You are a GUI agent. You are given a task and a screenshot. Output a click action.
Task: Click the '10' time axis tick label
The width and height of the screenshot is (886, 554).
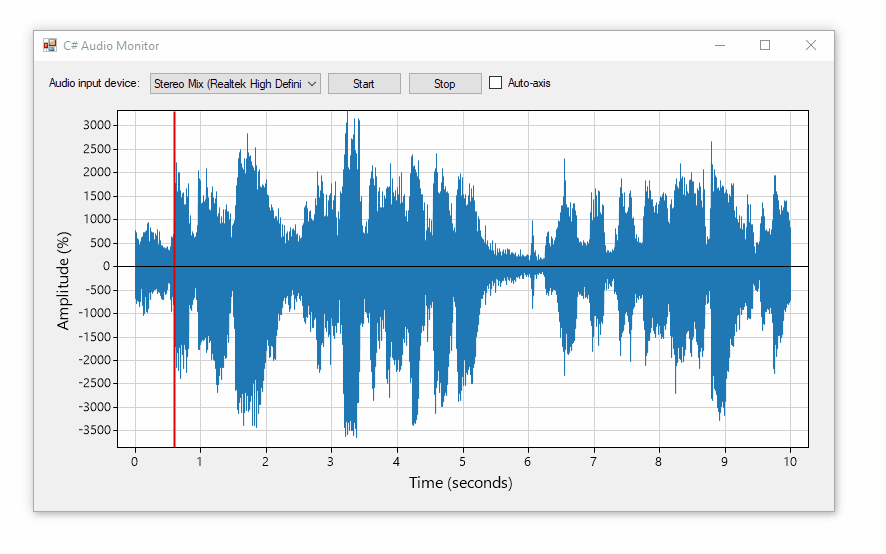click(x=790, y=462)
